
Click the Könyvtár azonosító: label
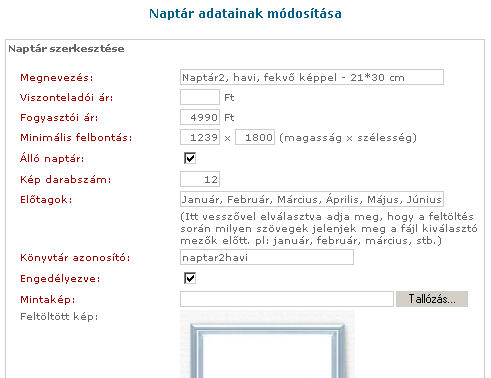pyautogui.click(x=75, y=258)
